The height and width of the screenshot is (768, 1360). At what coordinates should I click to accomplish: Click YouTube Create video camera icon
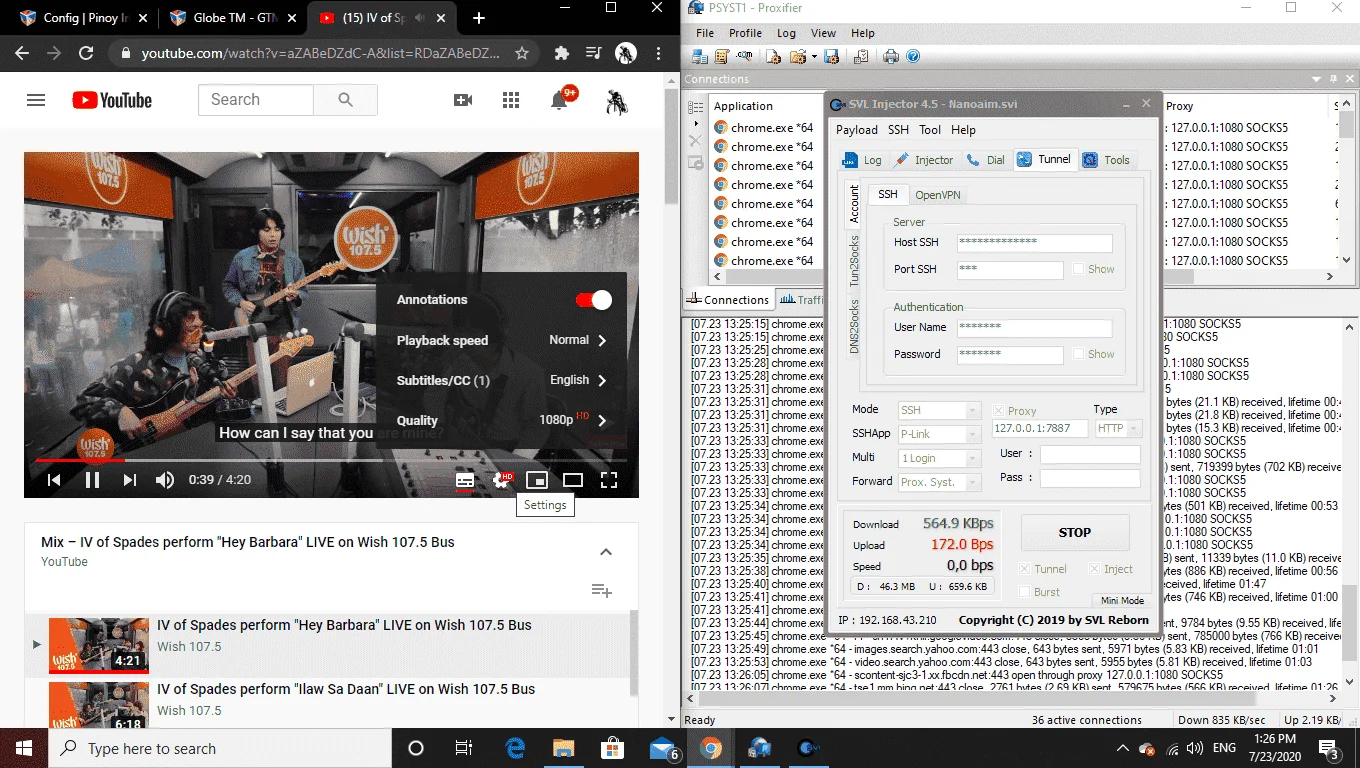tap(463, 100)
